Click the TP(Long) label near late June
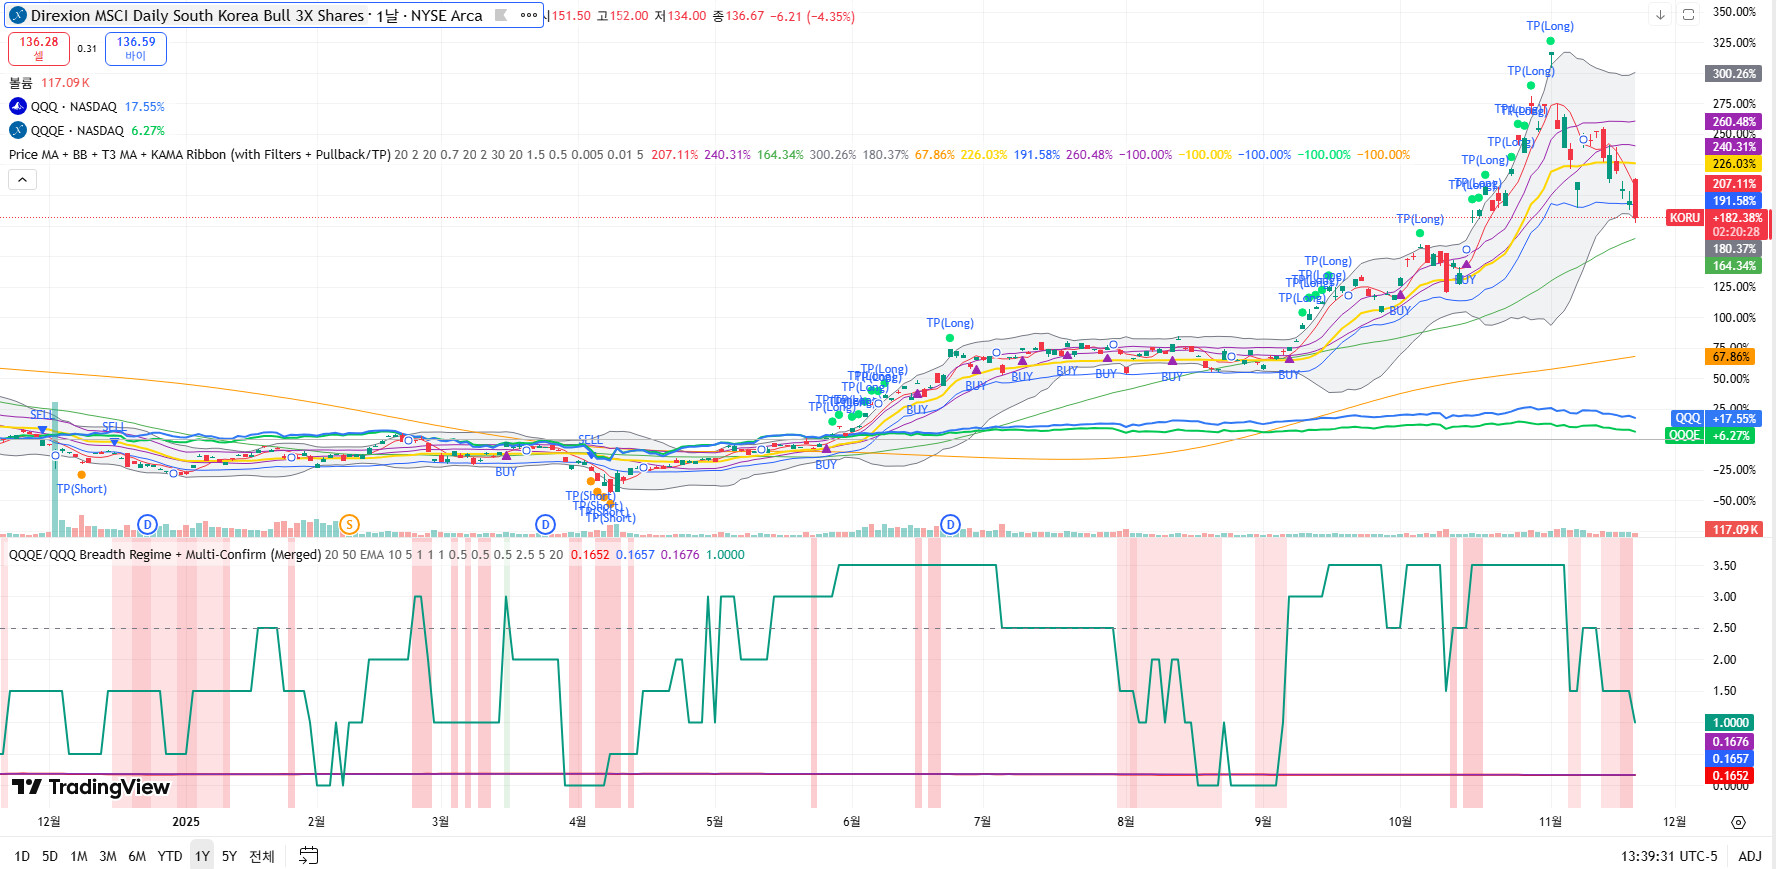Image resolution: width=1777 pixels, height=869 pixels. coord(950,323)
